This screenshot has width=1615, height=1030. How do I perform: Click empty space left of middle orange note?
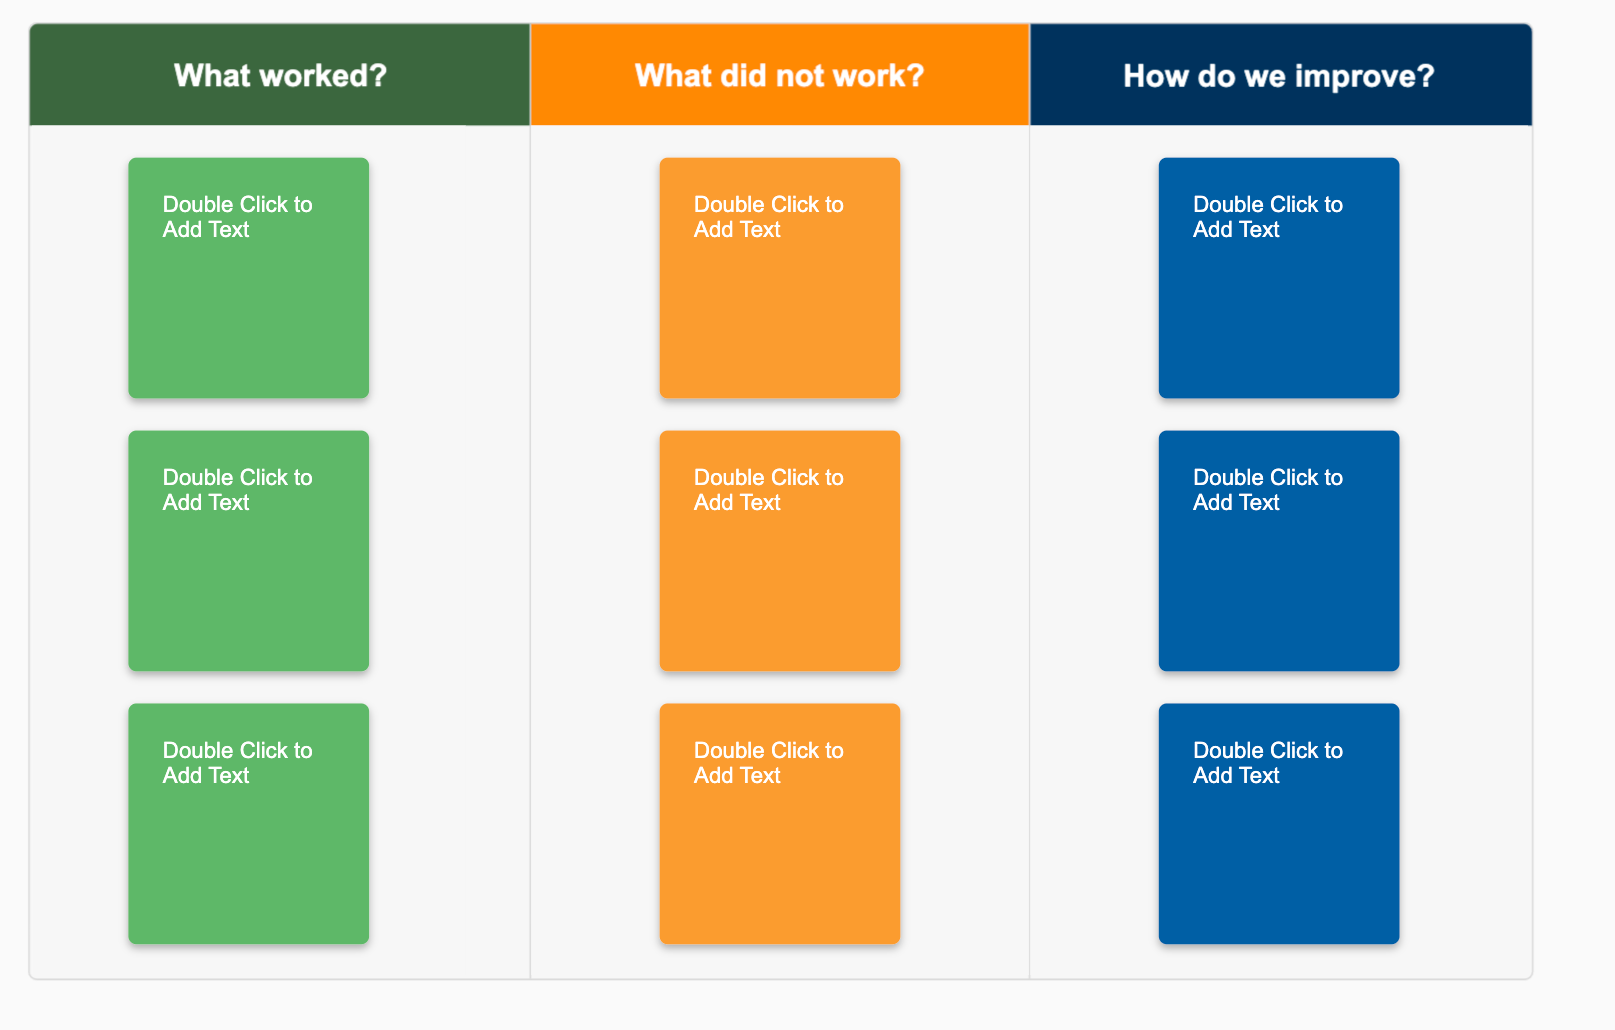coord(594,551)
